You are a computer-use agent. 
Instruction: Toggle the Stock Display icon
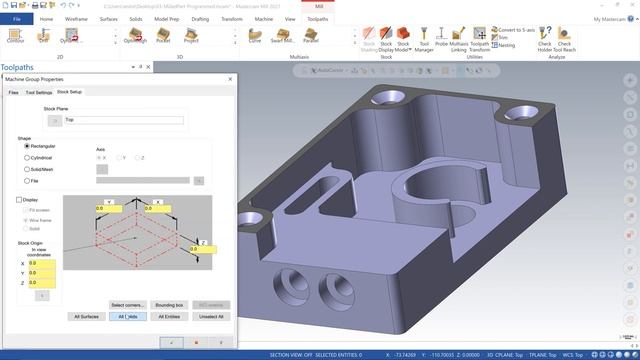(x=386, y=40)
